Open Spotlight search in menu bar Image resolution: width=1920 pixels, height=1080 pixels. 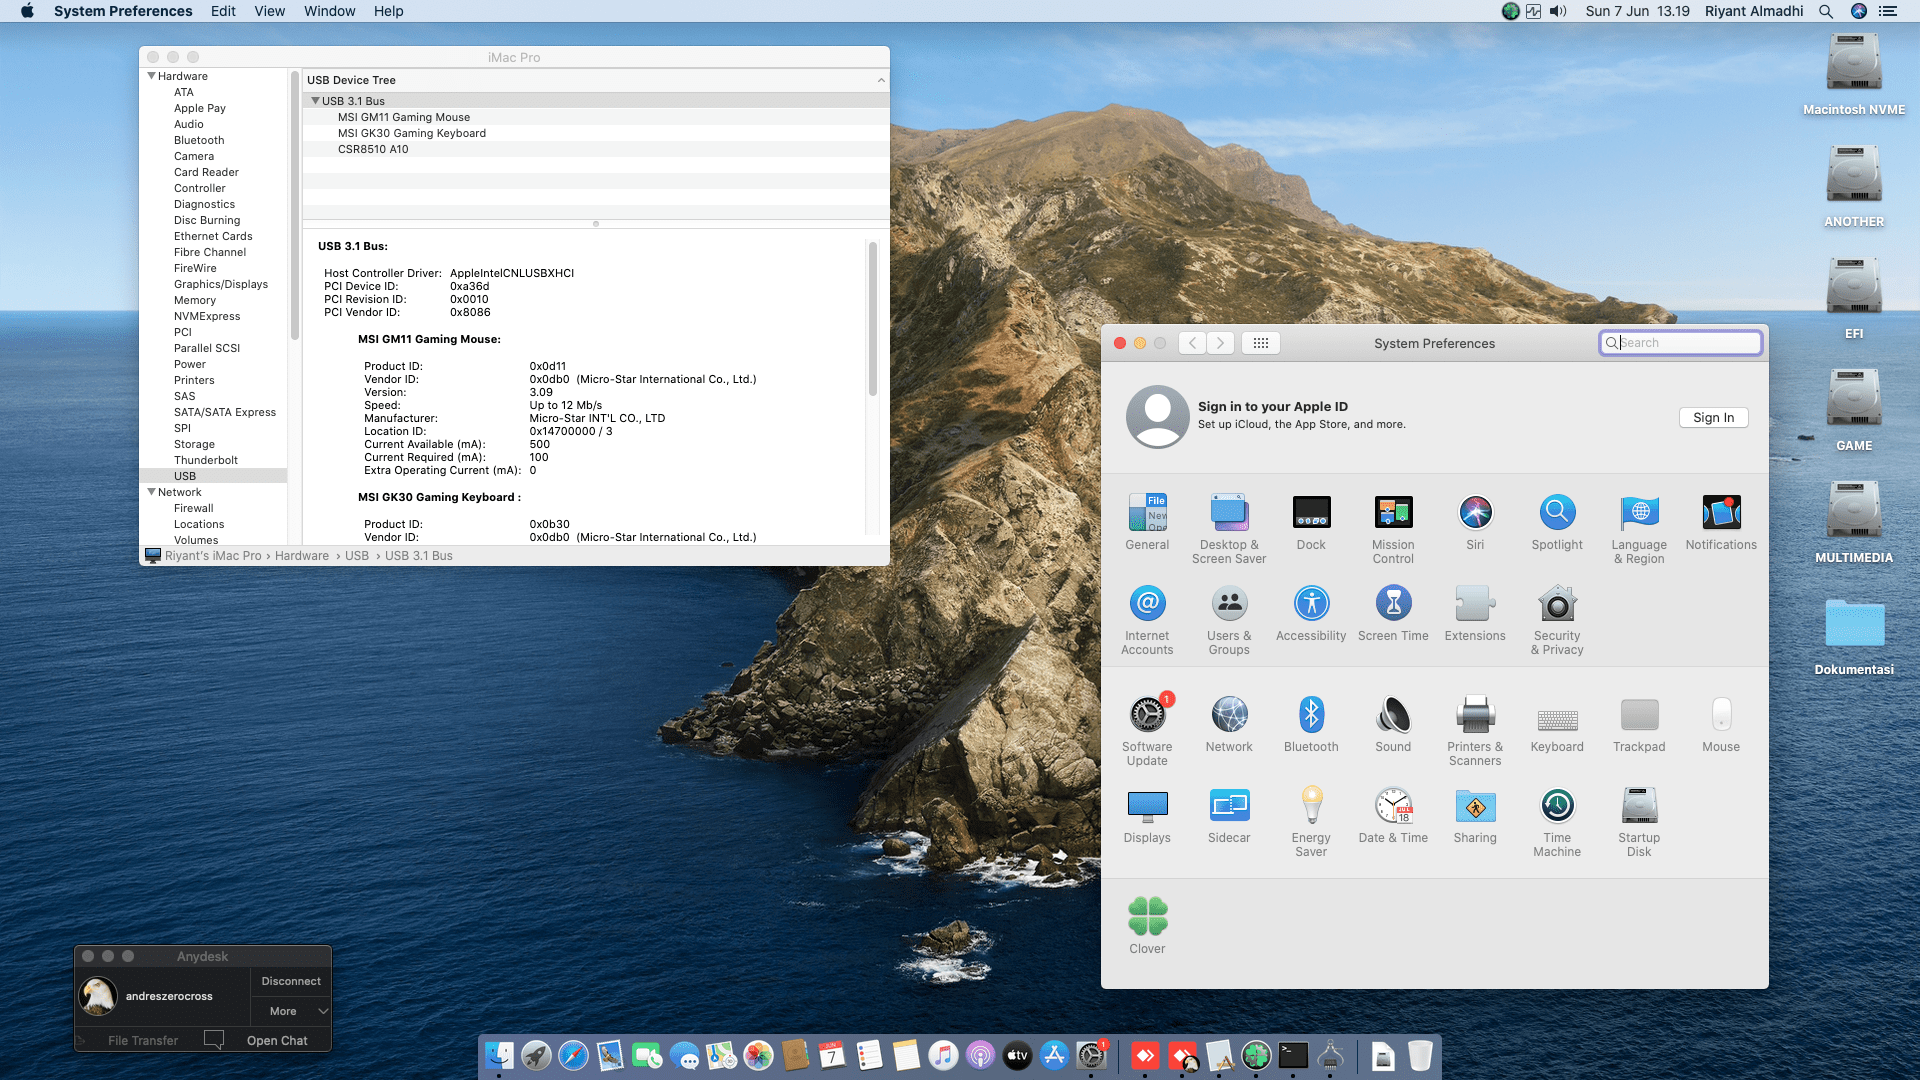(x=1826, y=11)
